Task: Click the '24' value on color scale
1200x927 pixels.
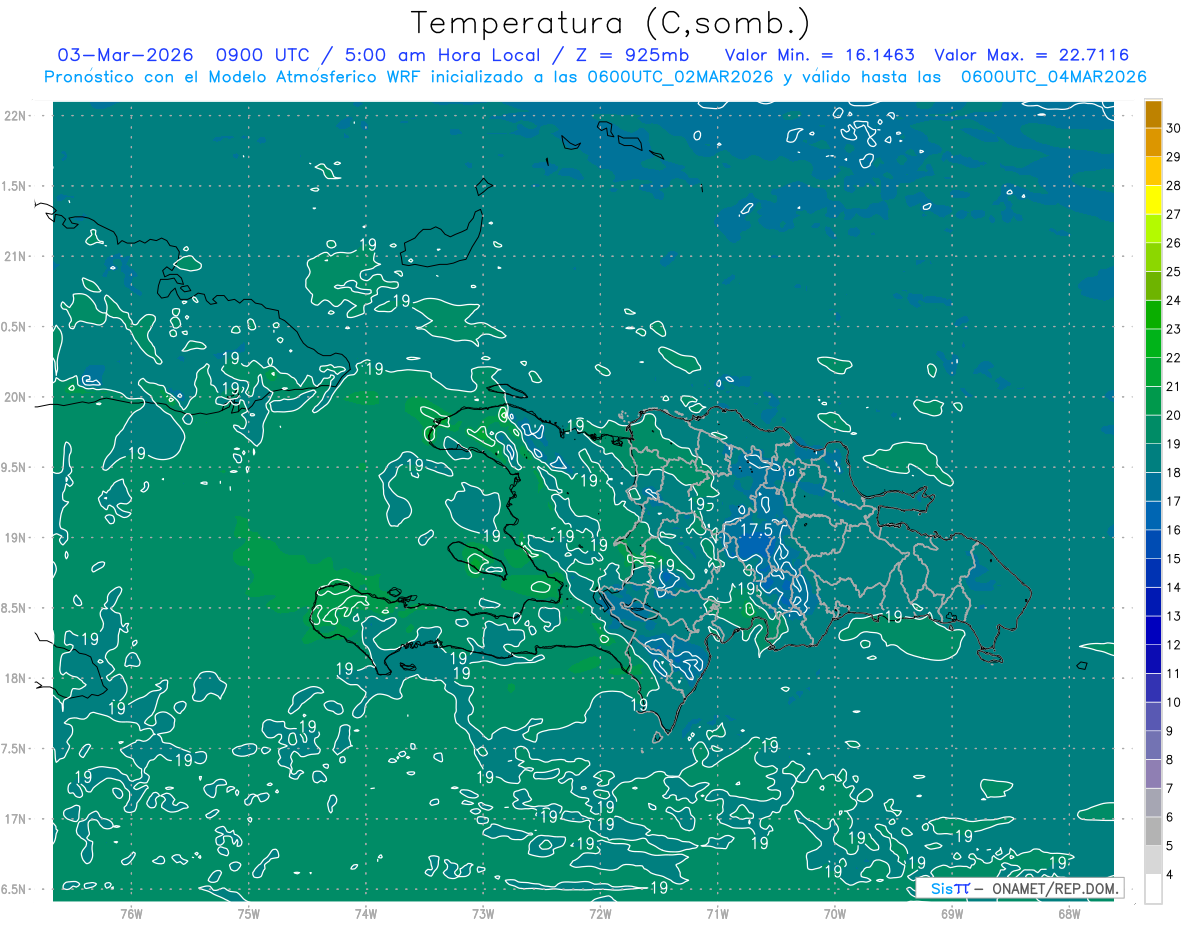Action: coord(1173,300)
